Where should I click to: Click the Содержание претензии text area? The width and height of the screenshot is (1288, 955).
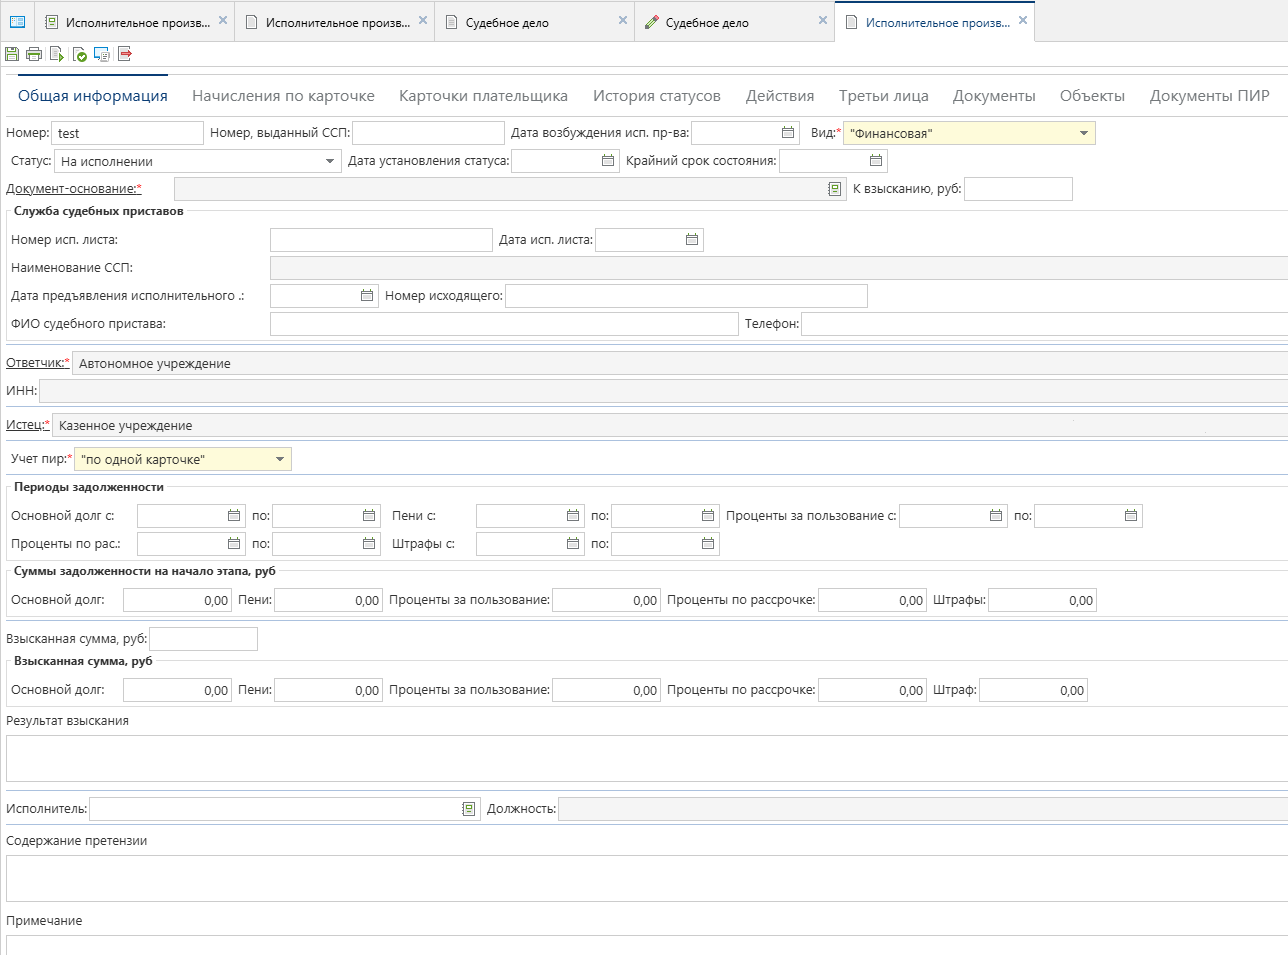tap(647, 879)
